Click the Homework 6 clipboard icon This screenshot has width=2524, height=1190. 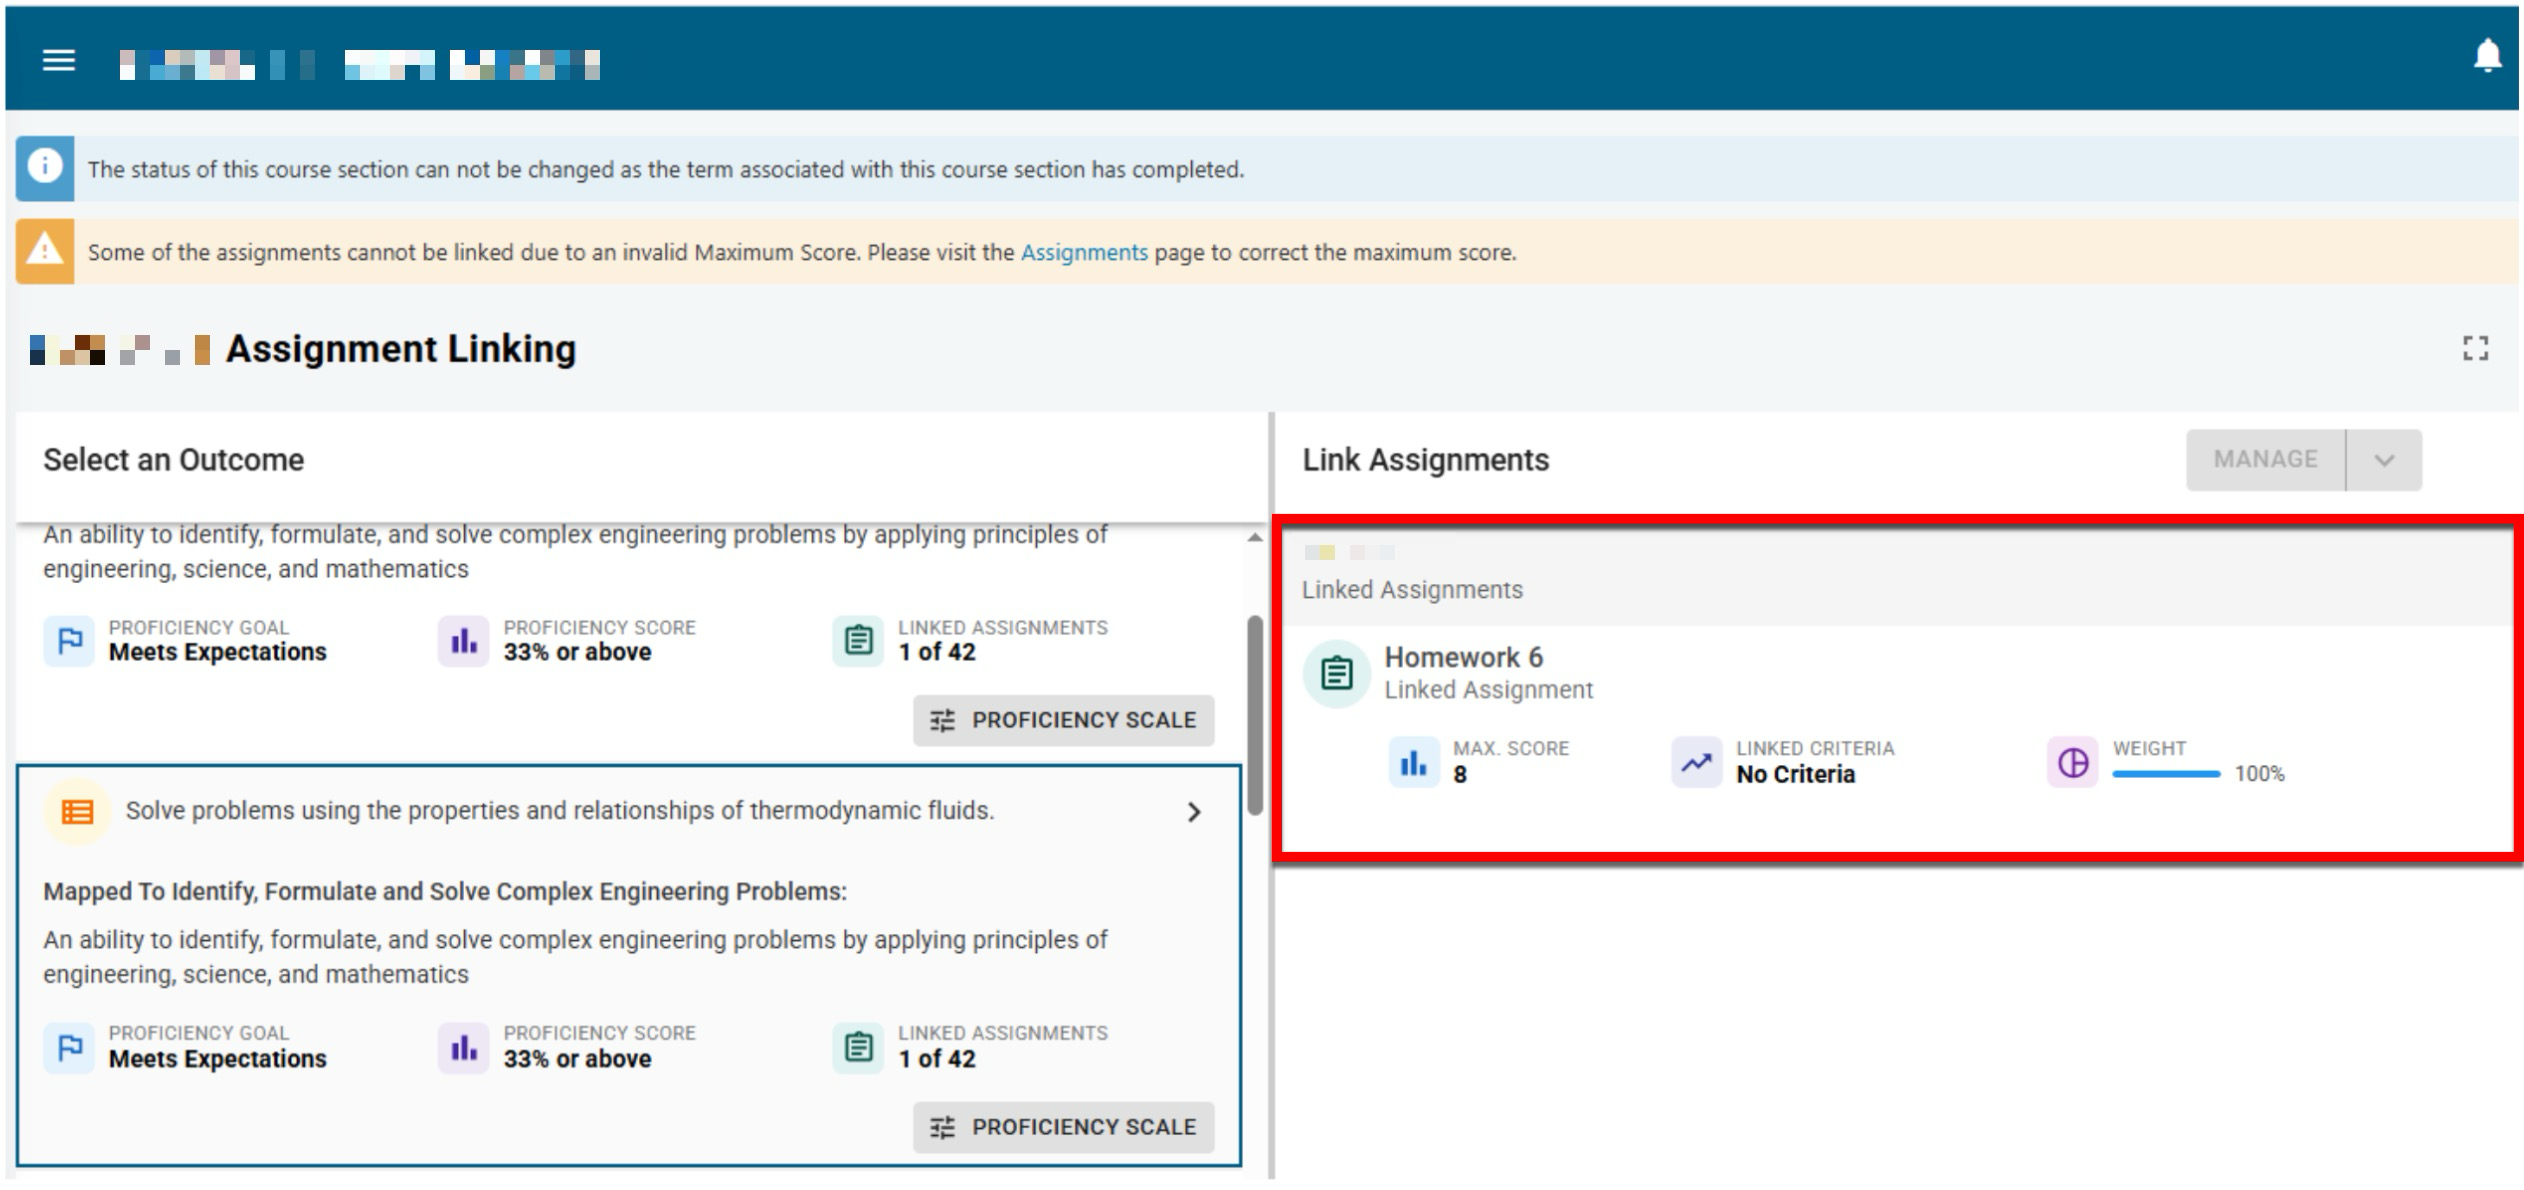1336,673
